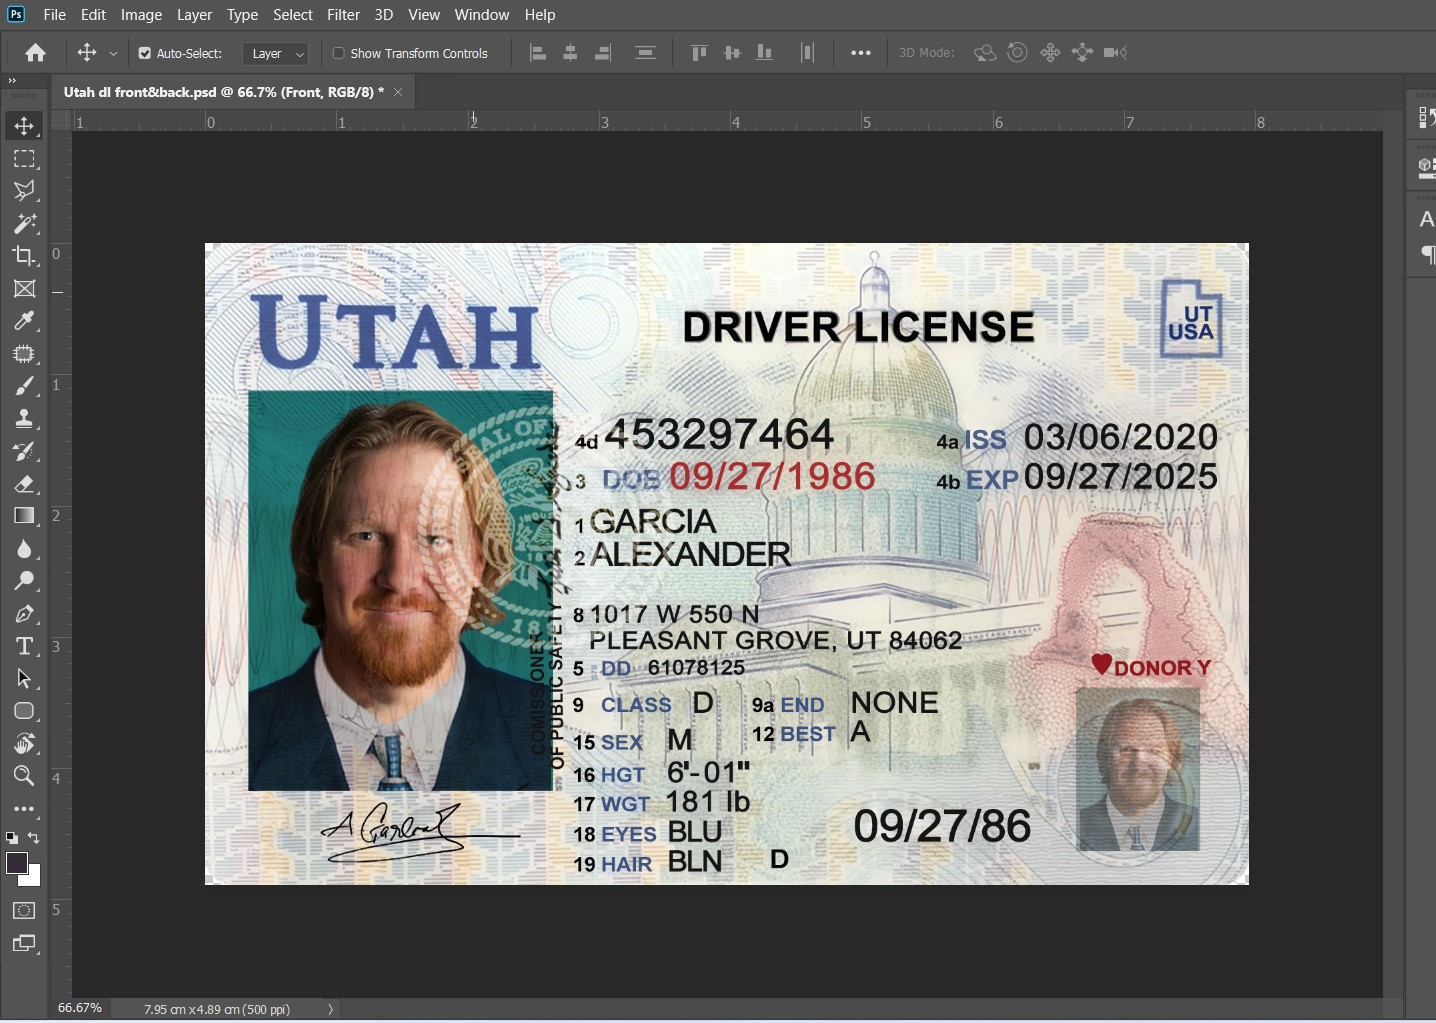Click the Home icon in options bar
This screenshot has width=1436, height=1023.
(x=36, y=53)
